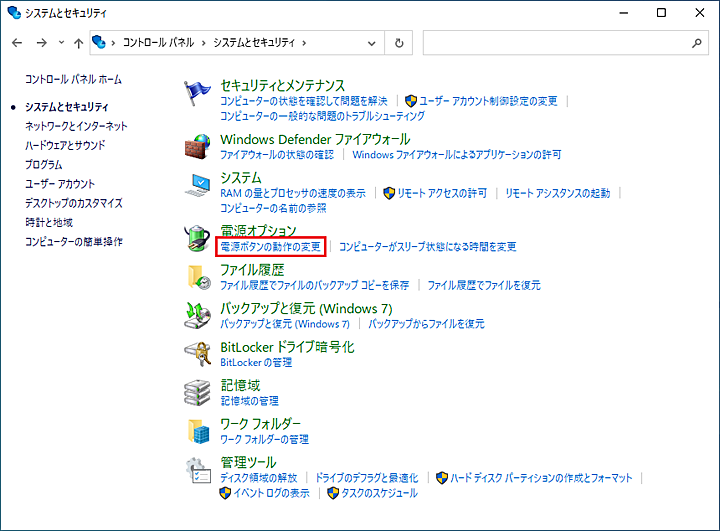
Task: Click the back arrow navigation button
Action: 17,43
